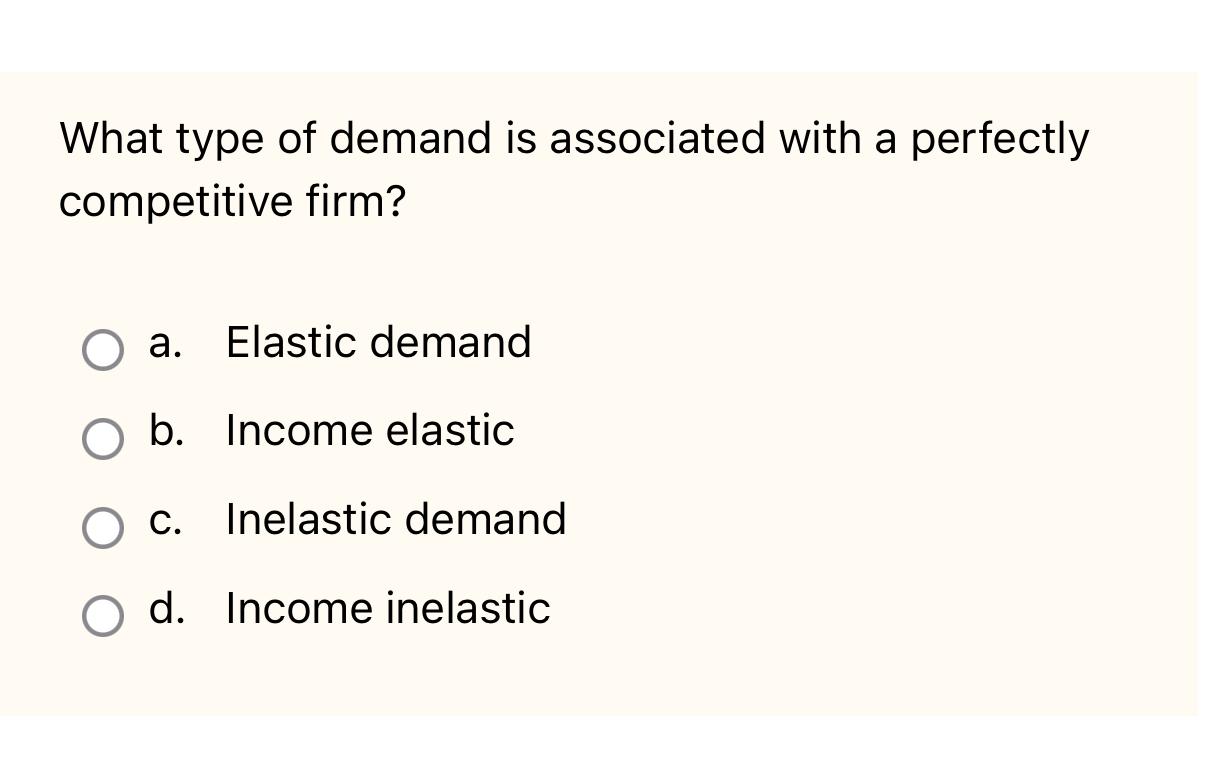1221x768 pixels.
Task: Click the letter label 'd.'
Action: click(x=166, y=608)
